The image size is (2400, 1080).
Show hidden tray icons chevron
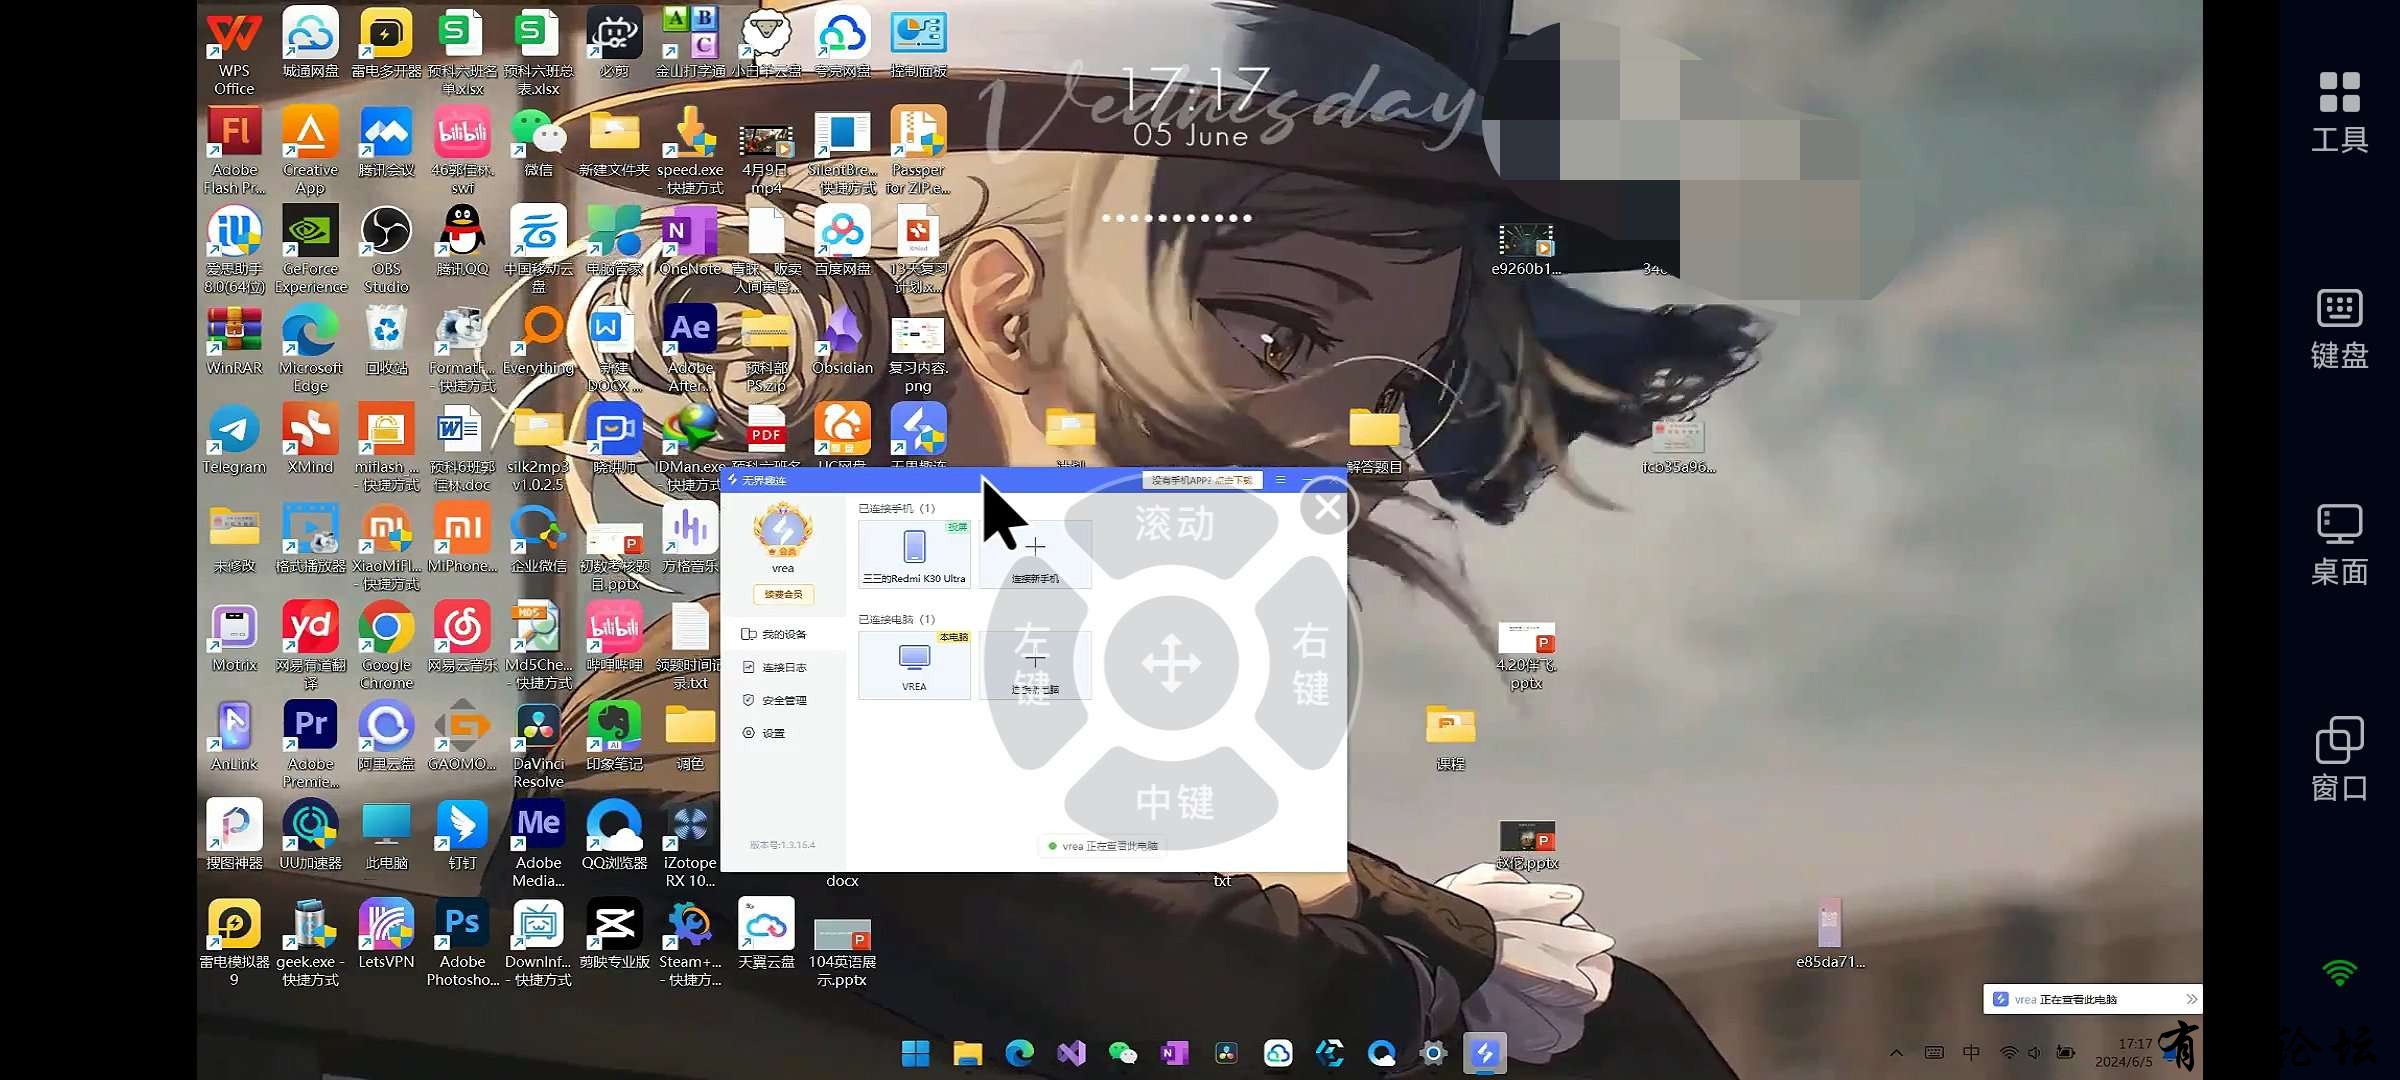pyautogui.click(x=1896, y=1052)
